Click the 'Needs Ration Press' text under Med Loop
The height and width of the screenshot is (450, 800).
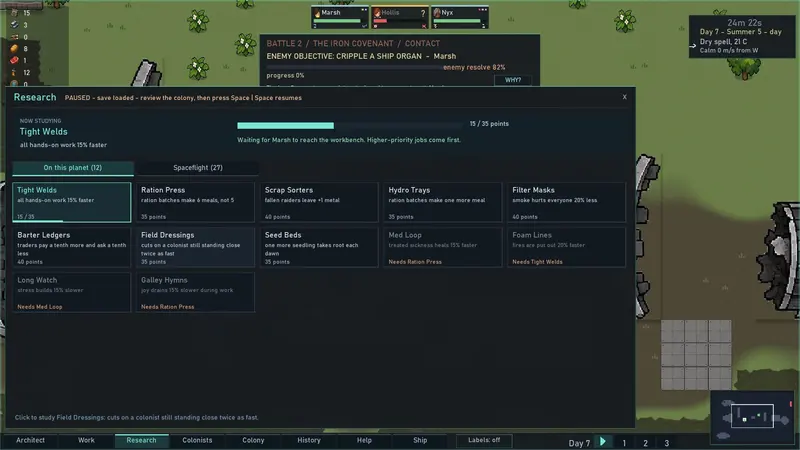[415, 262]
